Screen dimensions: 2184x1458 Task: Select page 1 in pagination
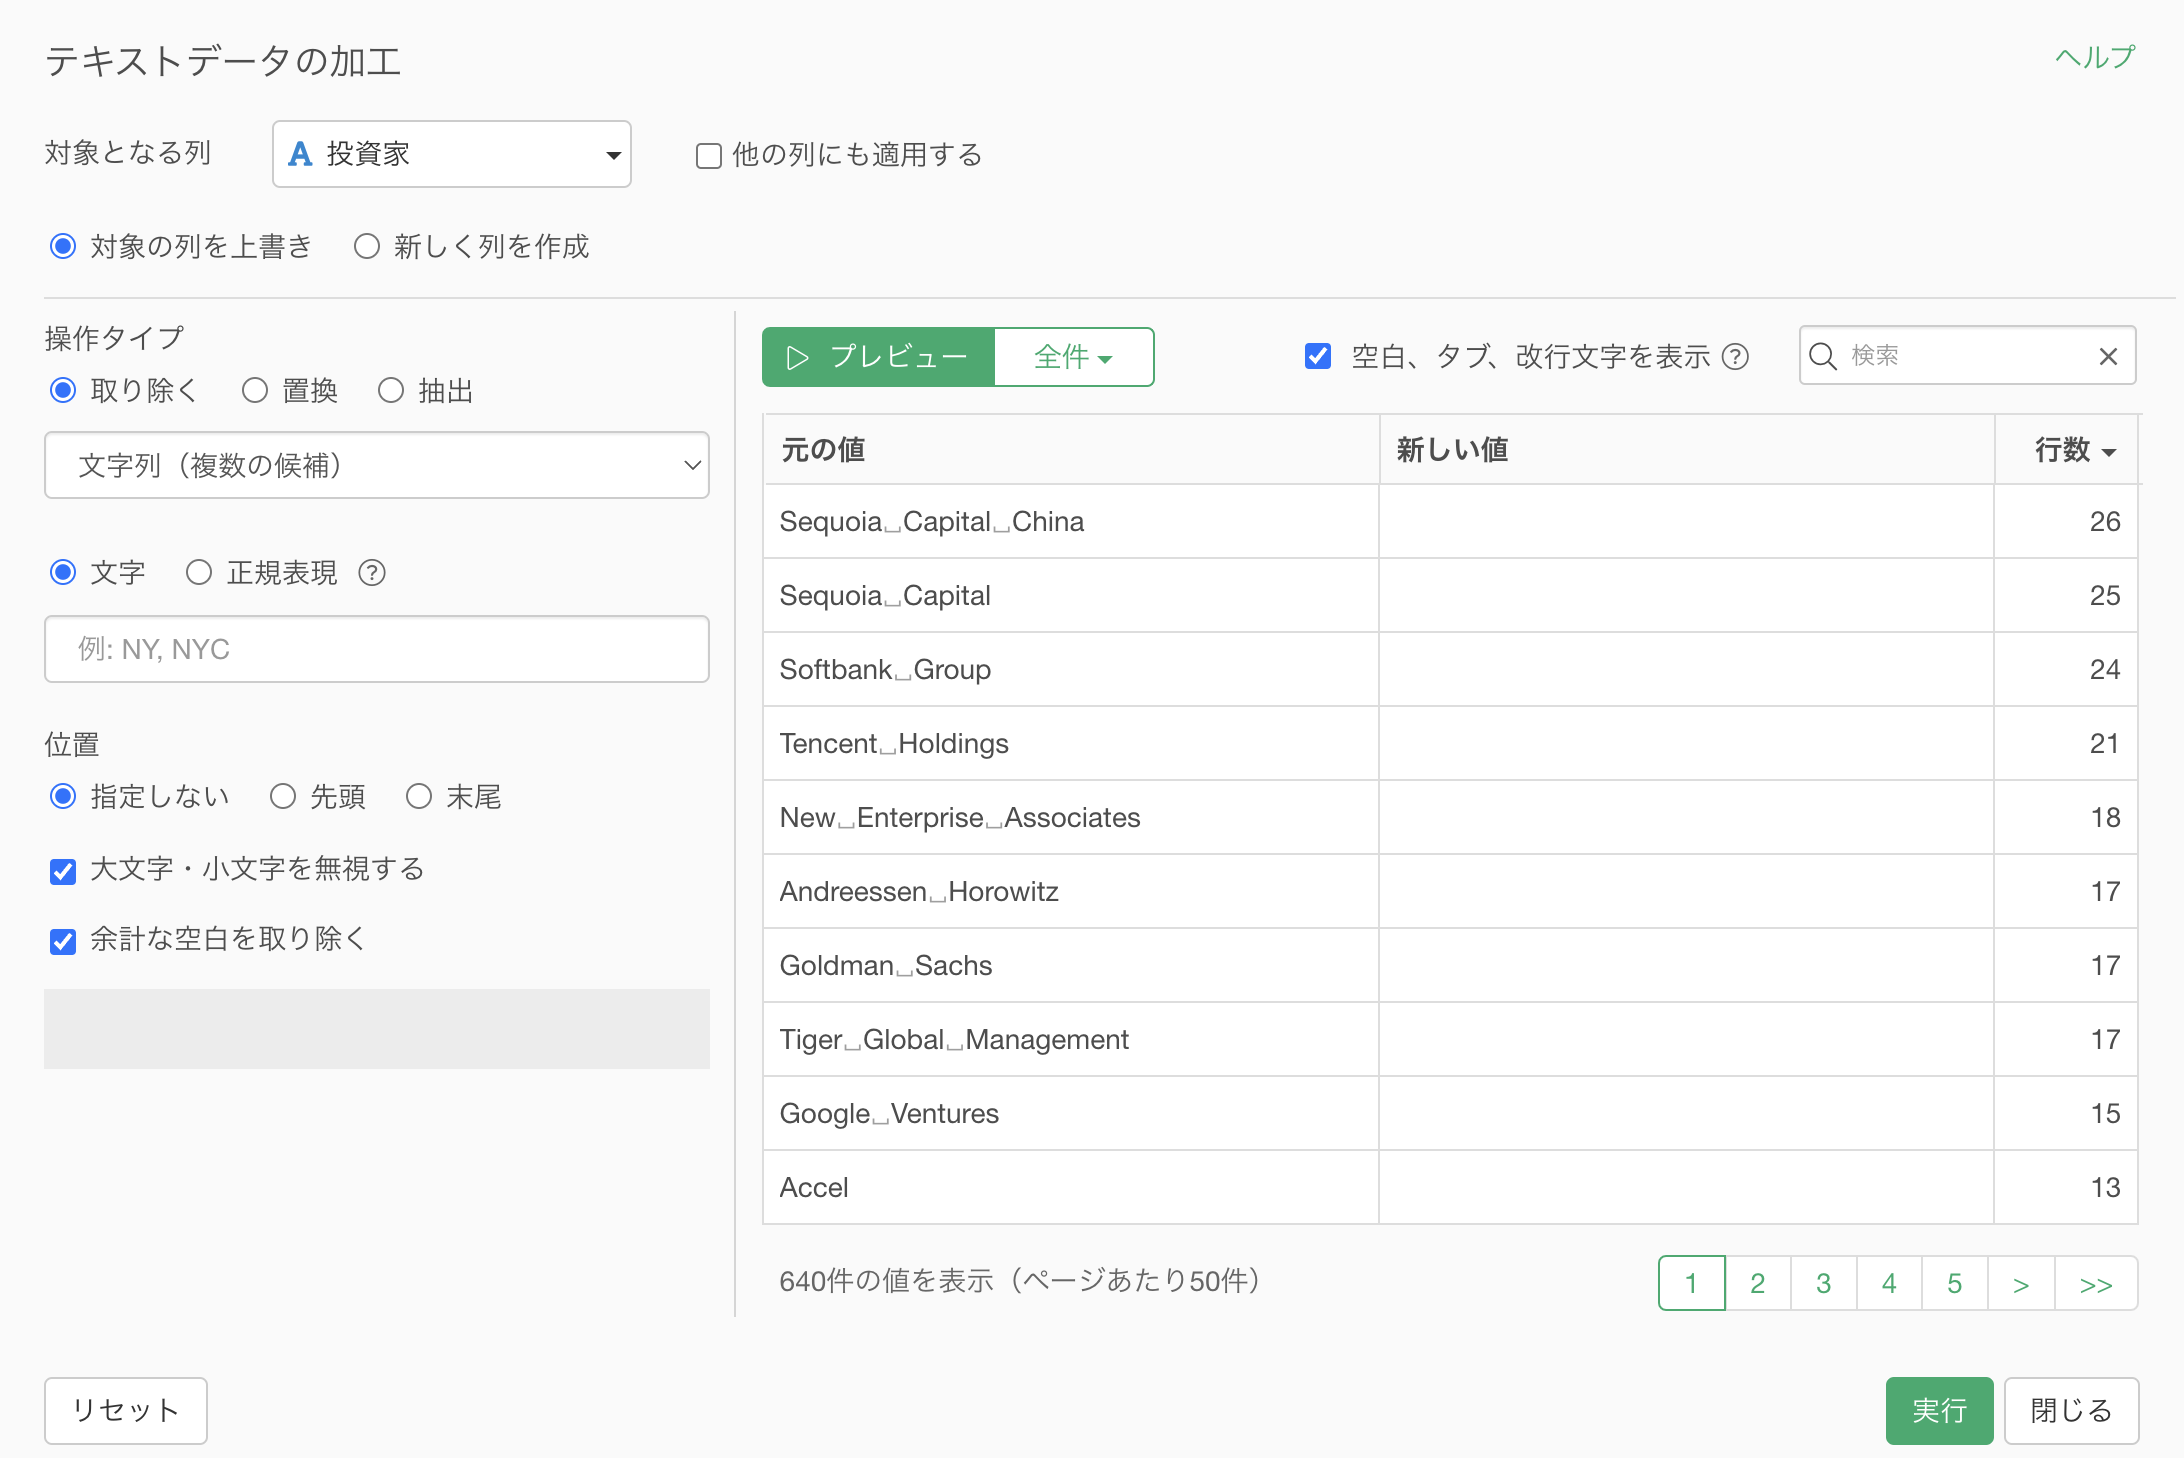tap(1692, 1283)
